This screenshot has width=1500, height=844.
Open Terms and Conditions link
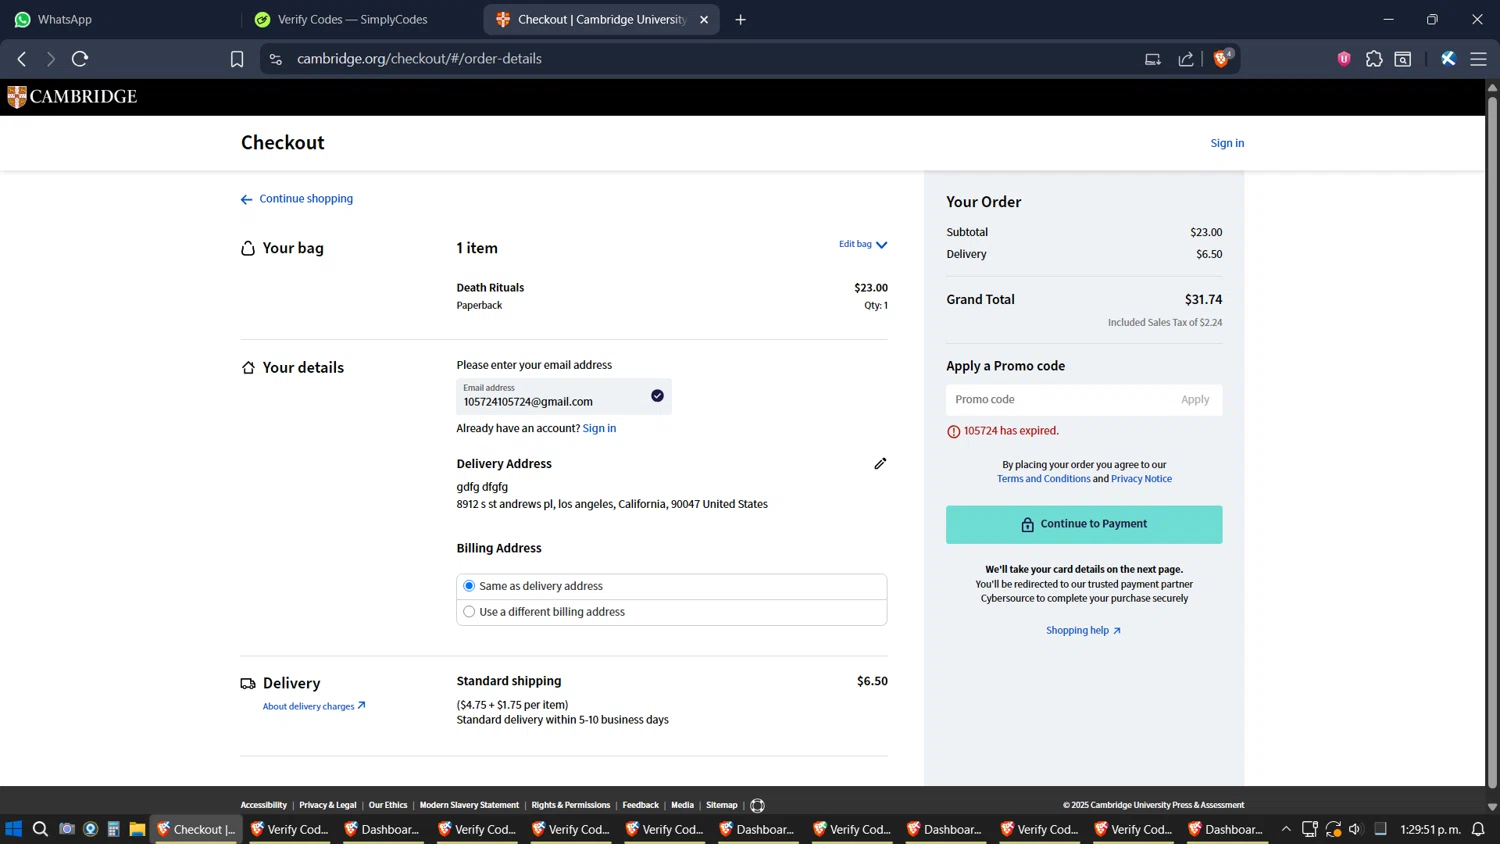[1043, 479]
